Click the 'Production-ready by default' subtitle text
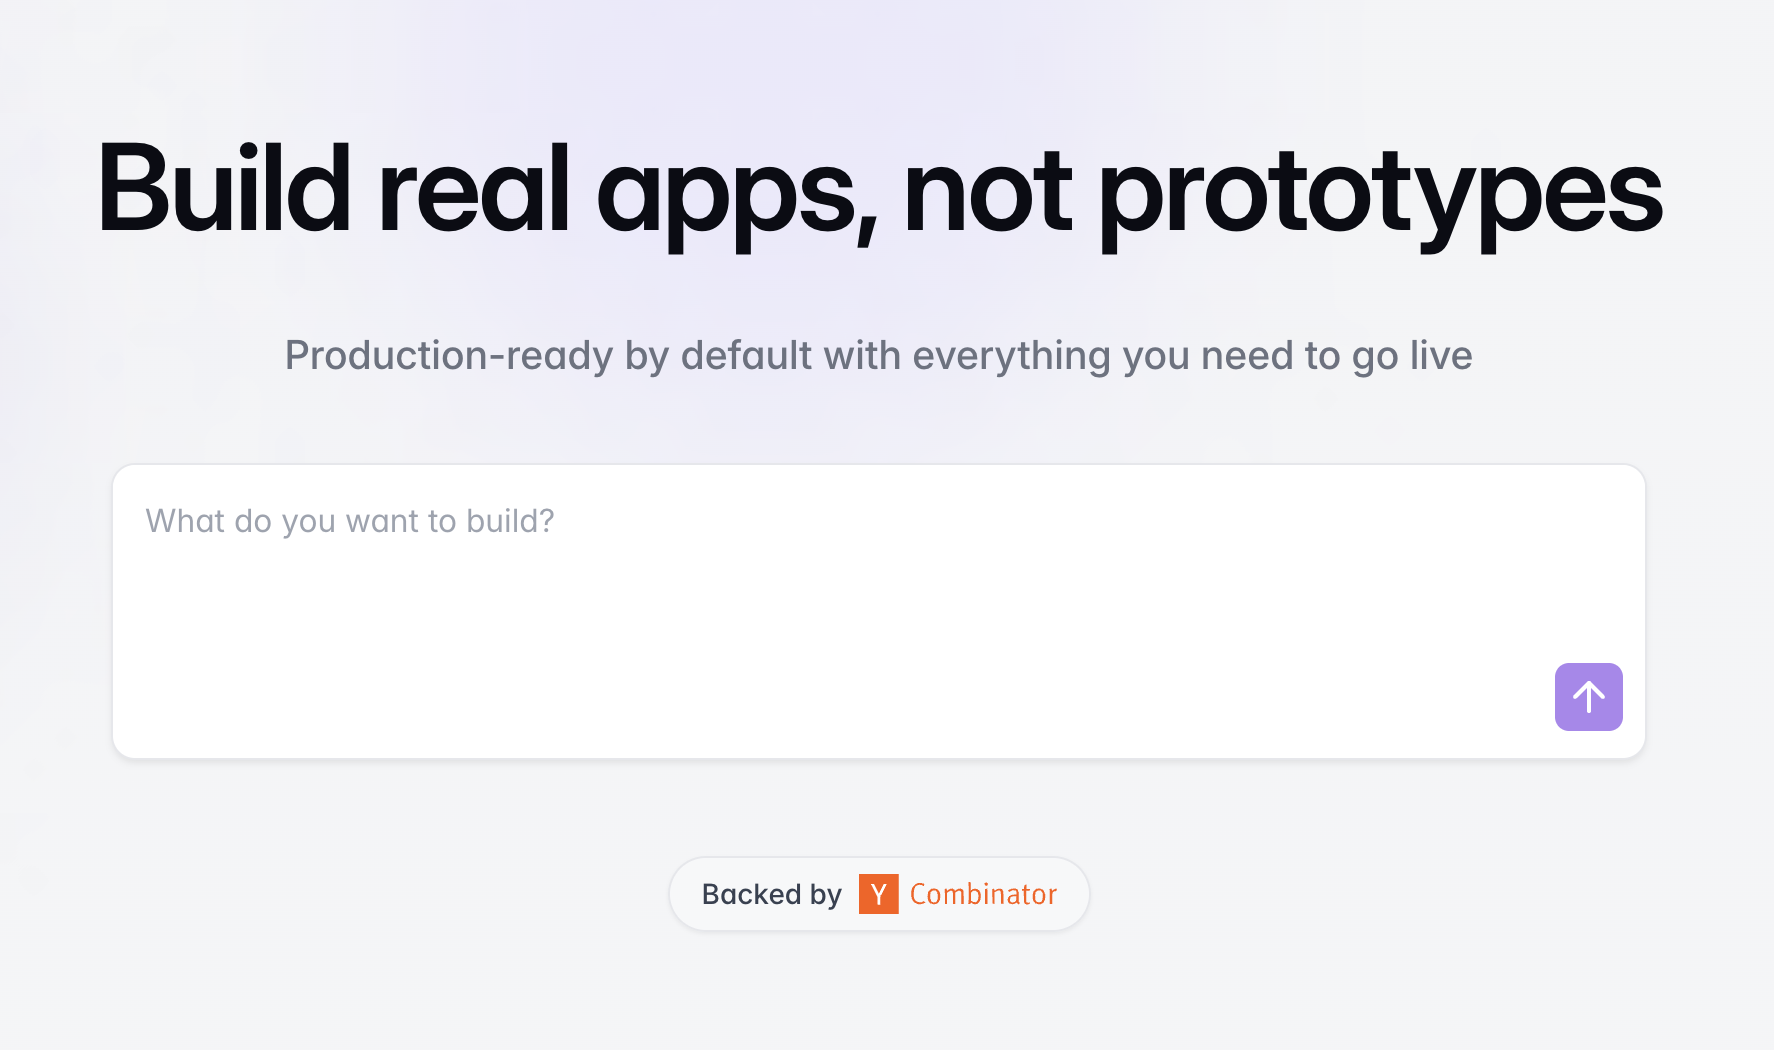The image size is (1774, 1050). 878,355
